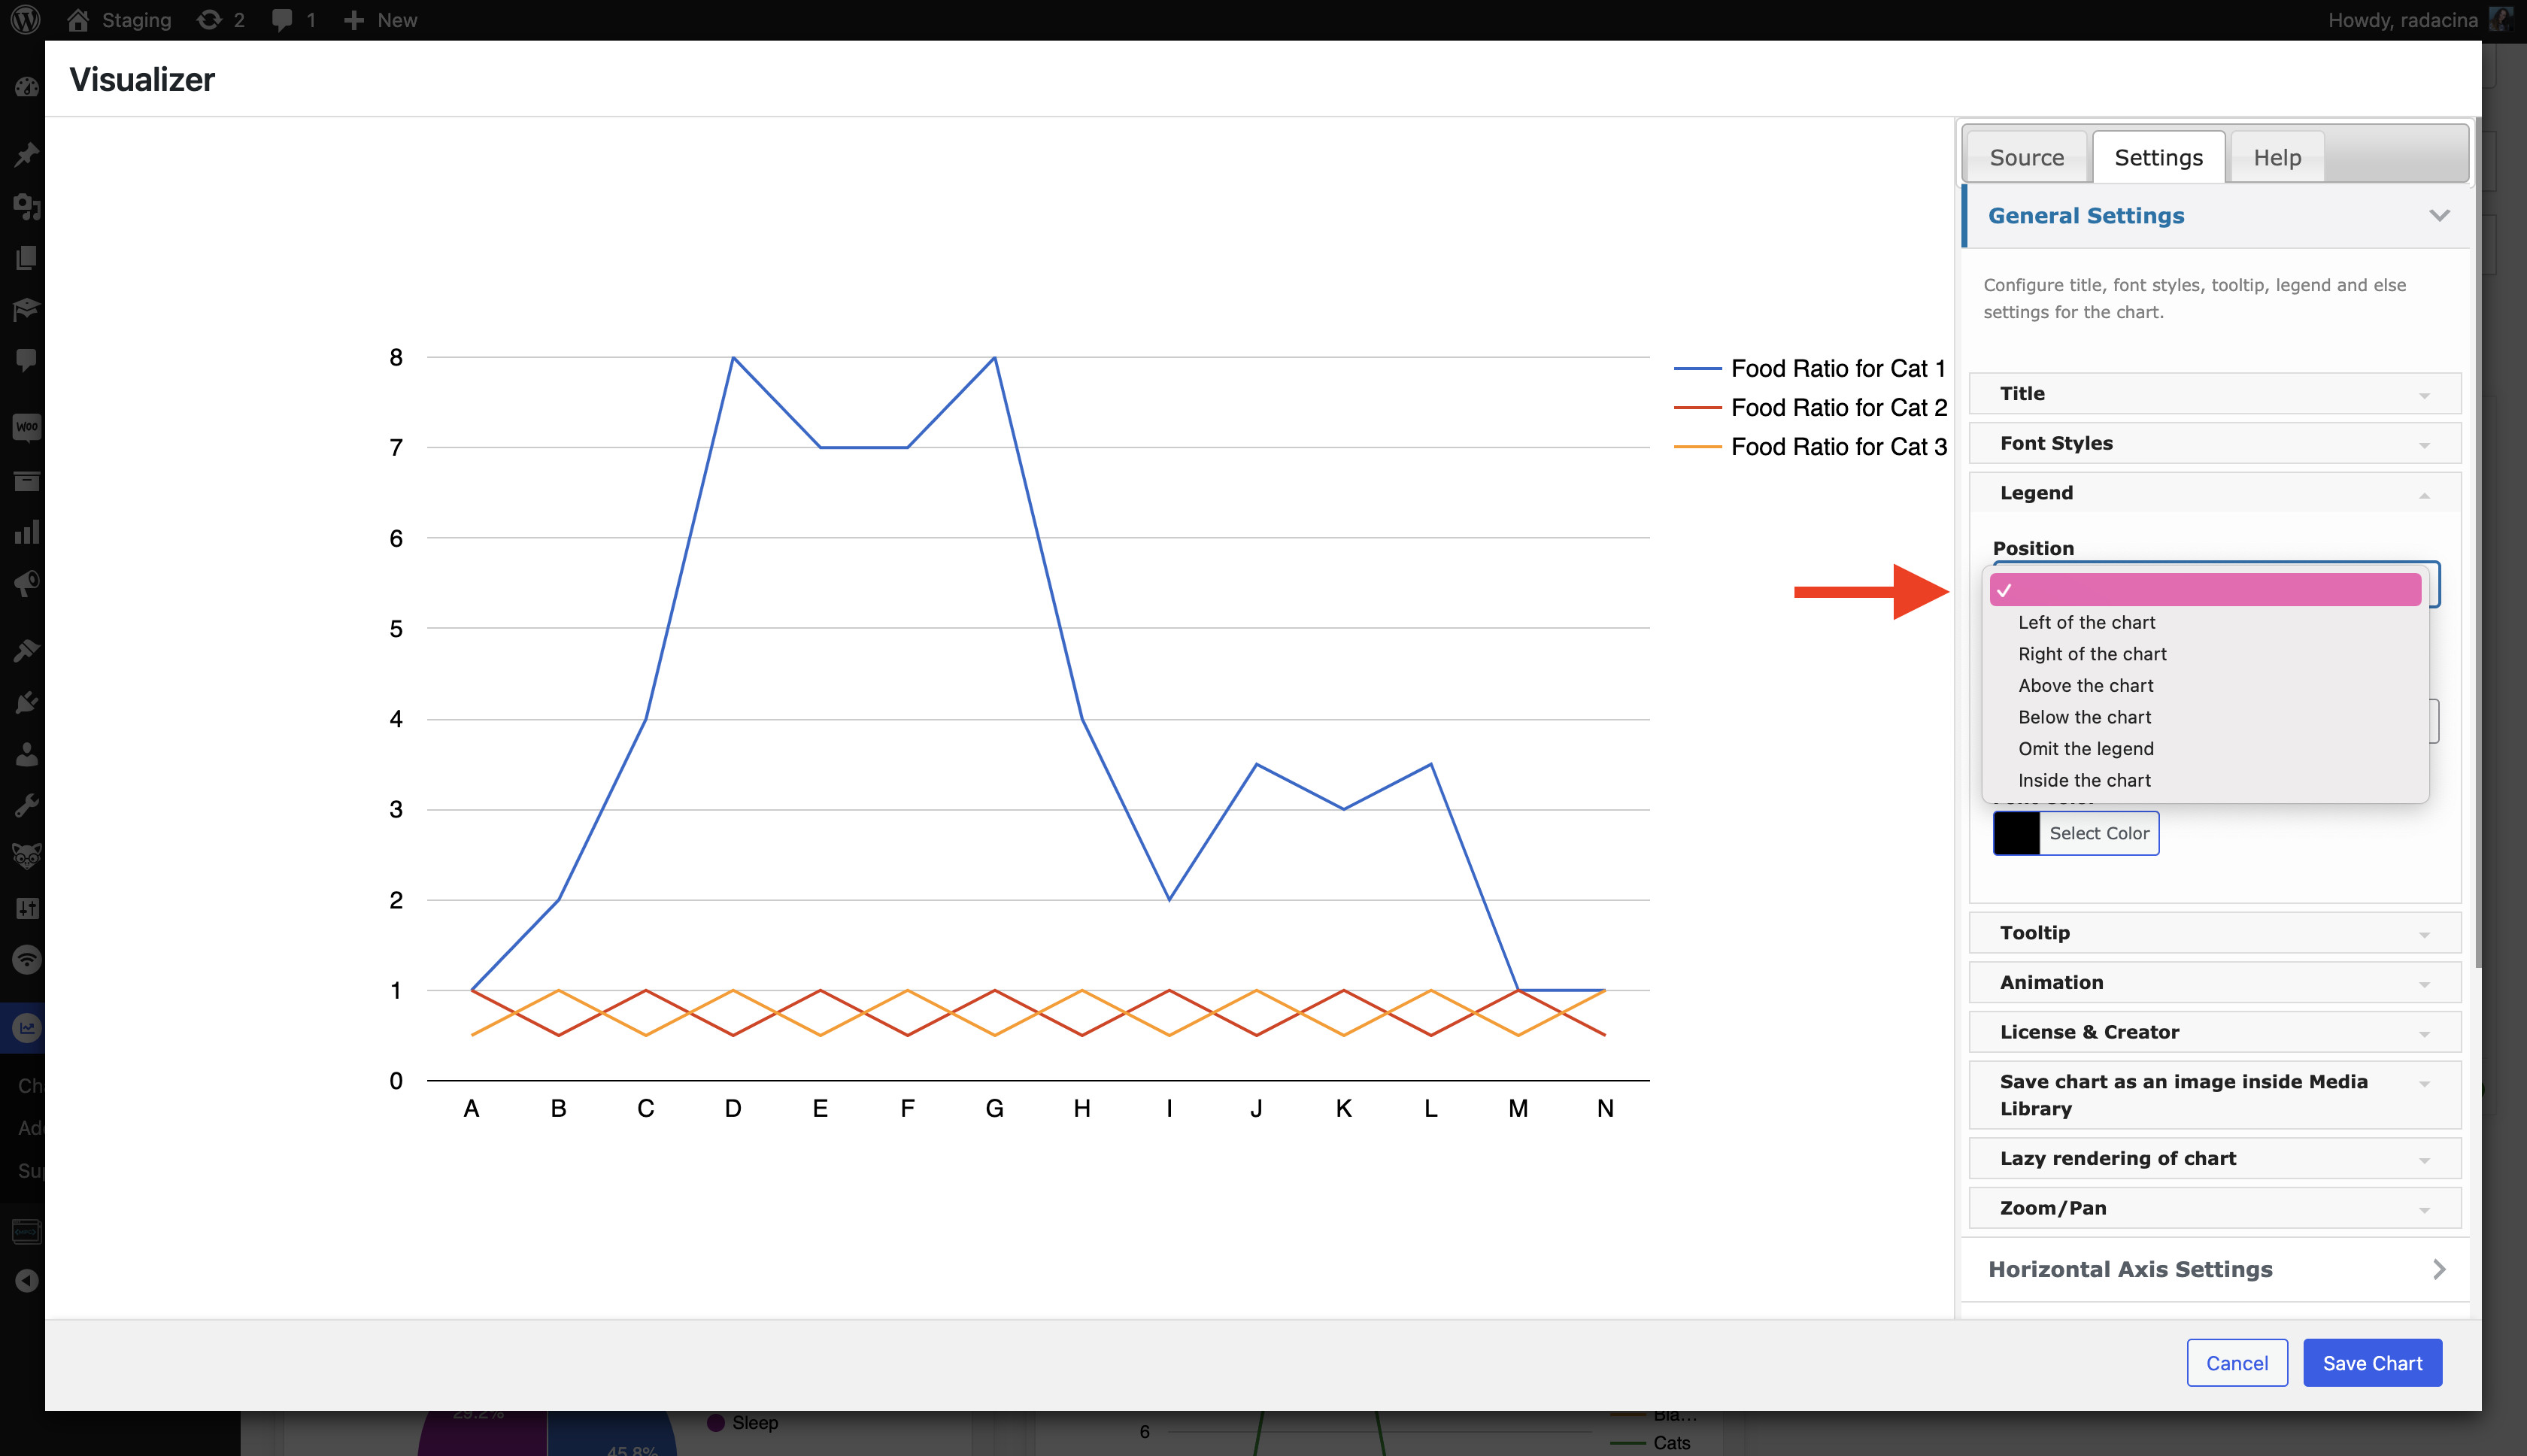Screen dimensions: 2527x1456
Task: Open the Media icon in sidebar
Action: (26, 206)
